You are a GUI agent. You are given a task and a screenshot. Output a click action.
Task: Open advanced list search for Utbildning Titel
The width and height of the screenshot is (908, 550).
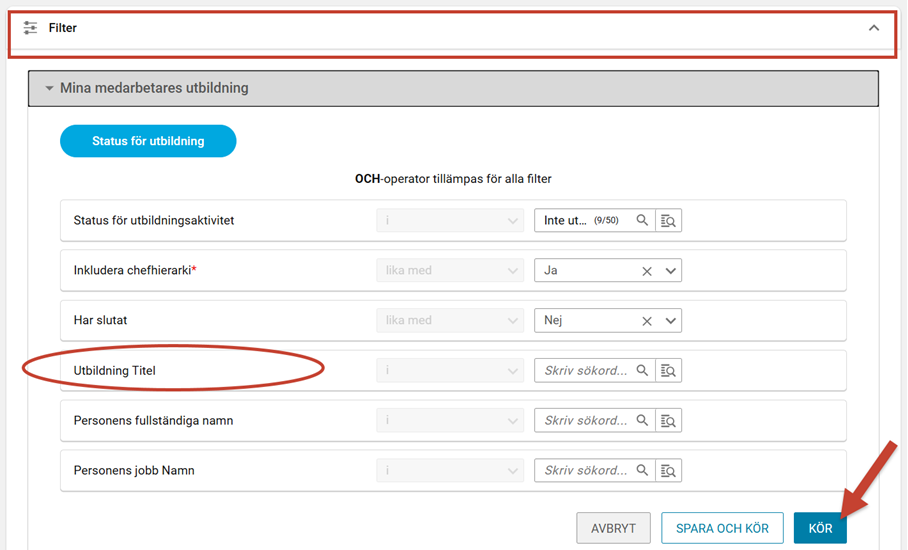tap(668, 371)
